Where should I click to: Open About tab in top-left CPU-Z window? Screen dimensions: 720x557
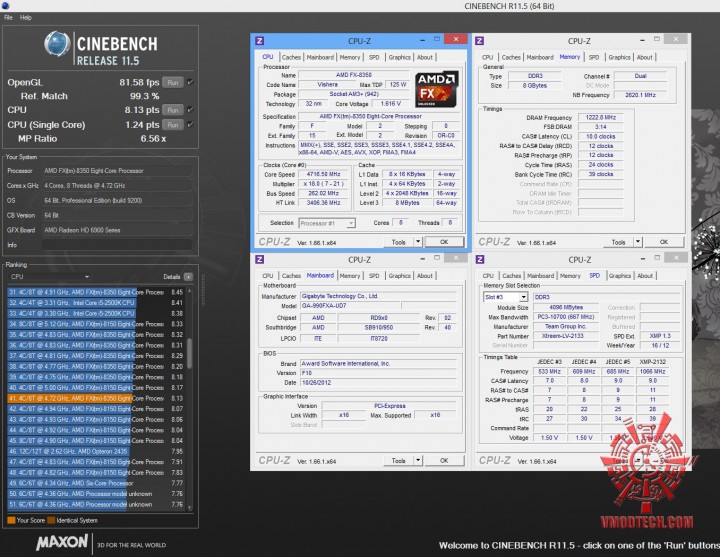point(425,57)
